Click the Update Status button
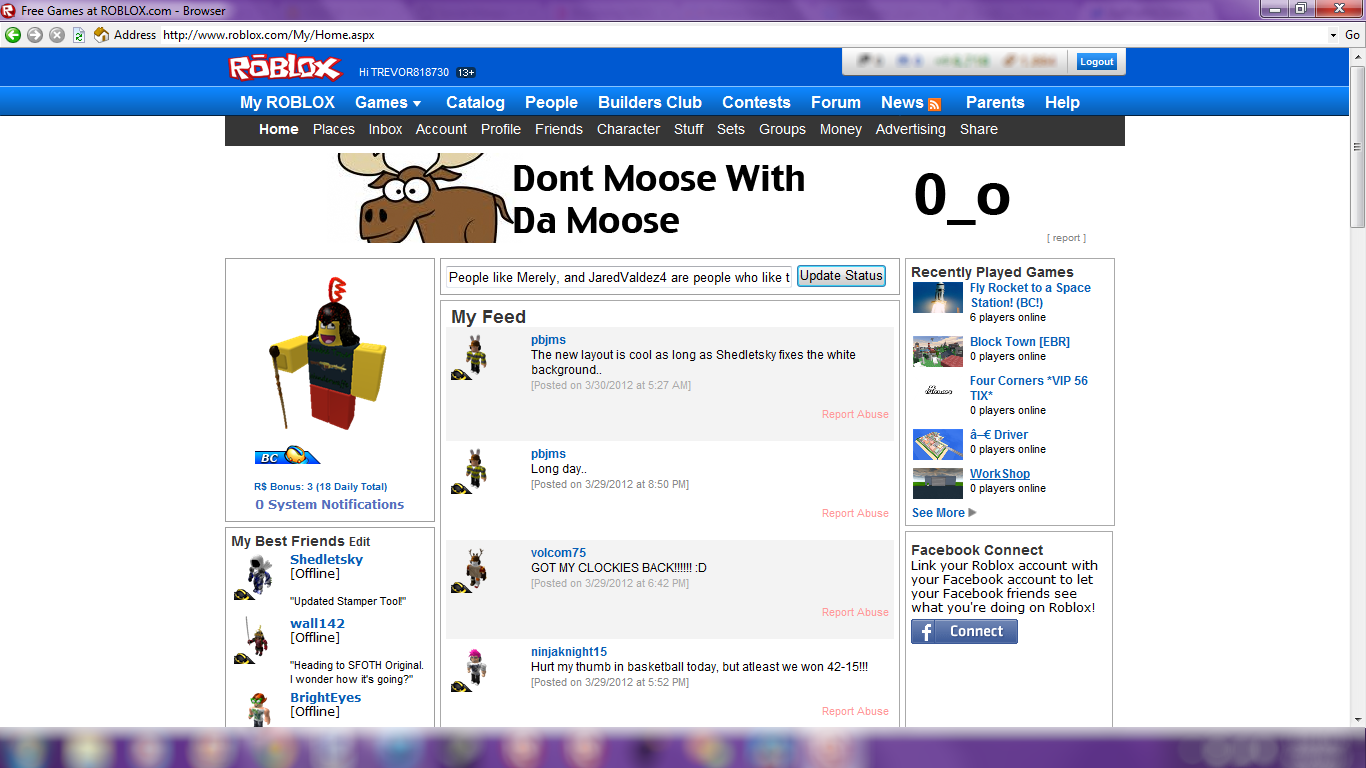Screen dimensions: 1366x768 [x=841, y=276]
